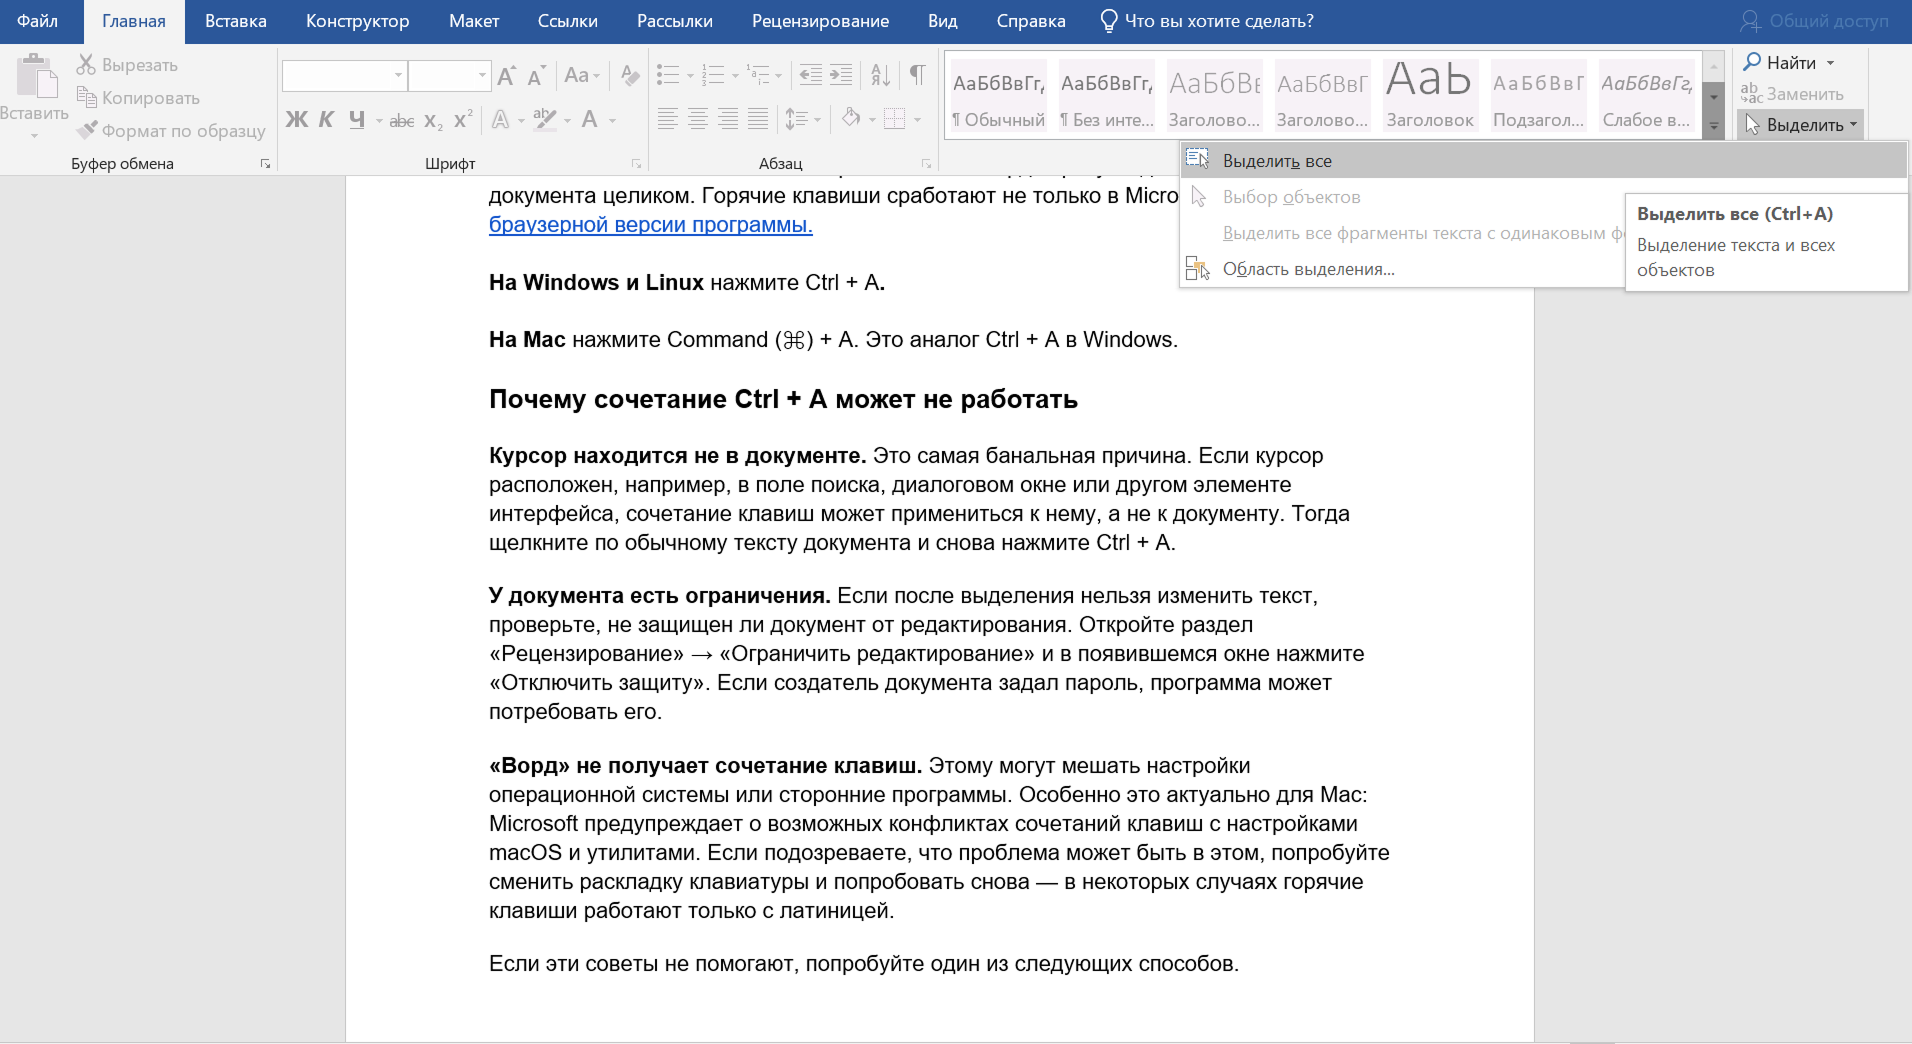Toggle strikethrough abc formatting

click(x=402, y=121)
